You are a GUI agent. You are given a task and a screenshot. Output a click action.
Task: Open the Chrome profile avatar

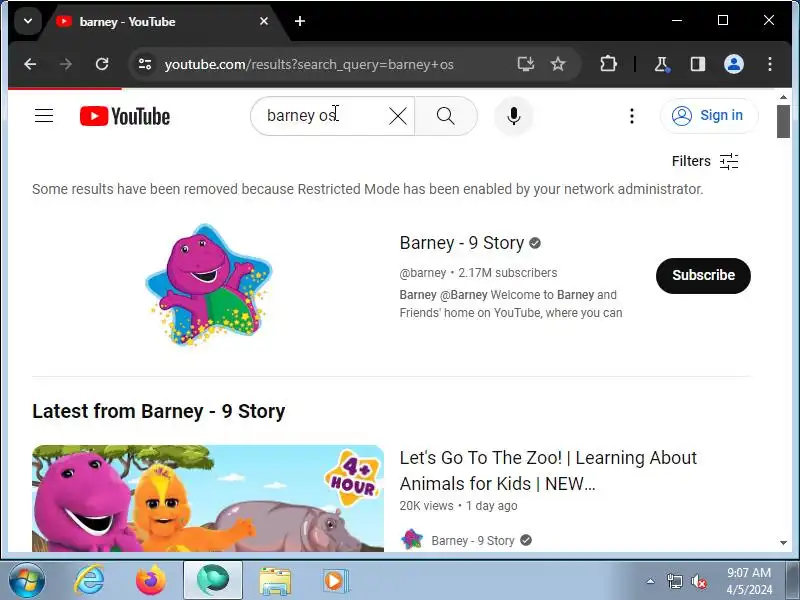734,64
